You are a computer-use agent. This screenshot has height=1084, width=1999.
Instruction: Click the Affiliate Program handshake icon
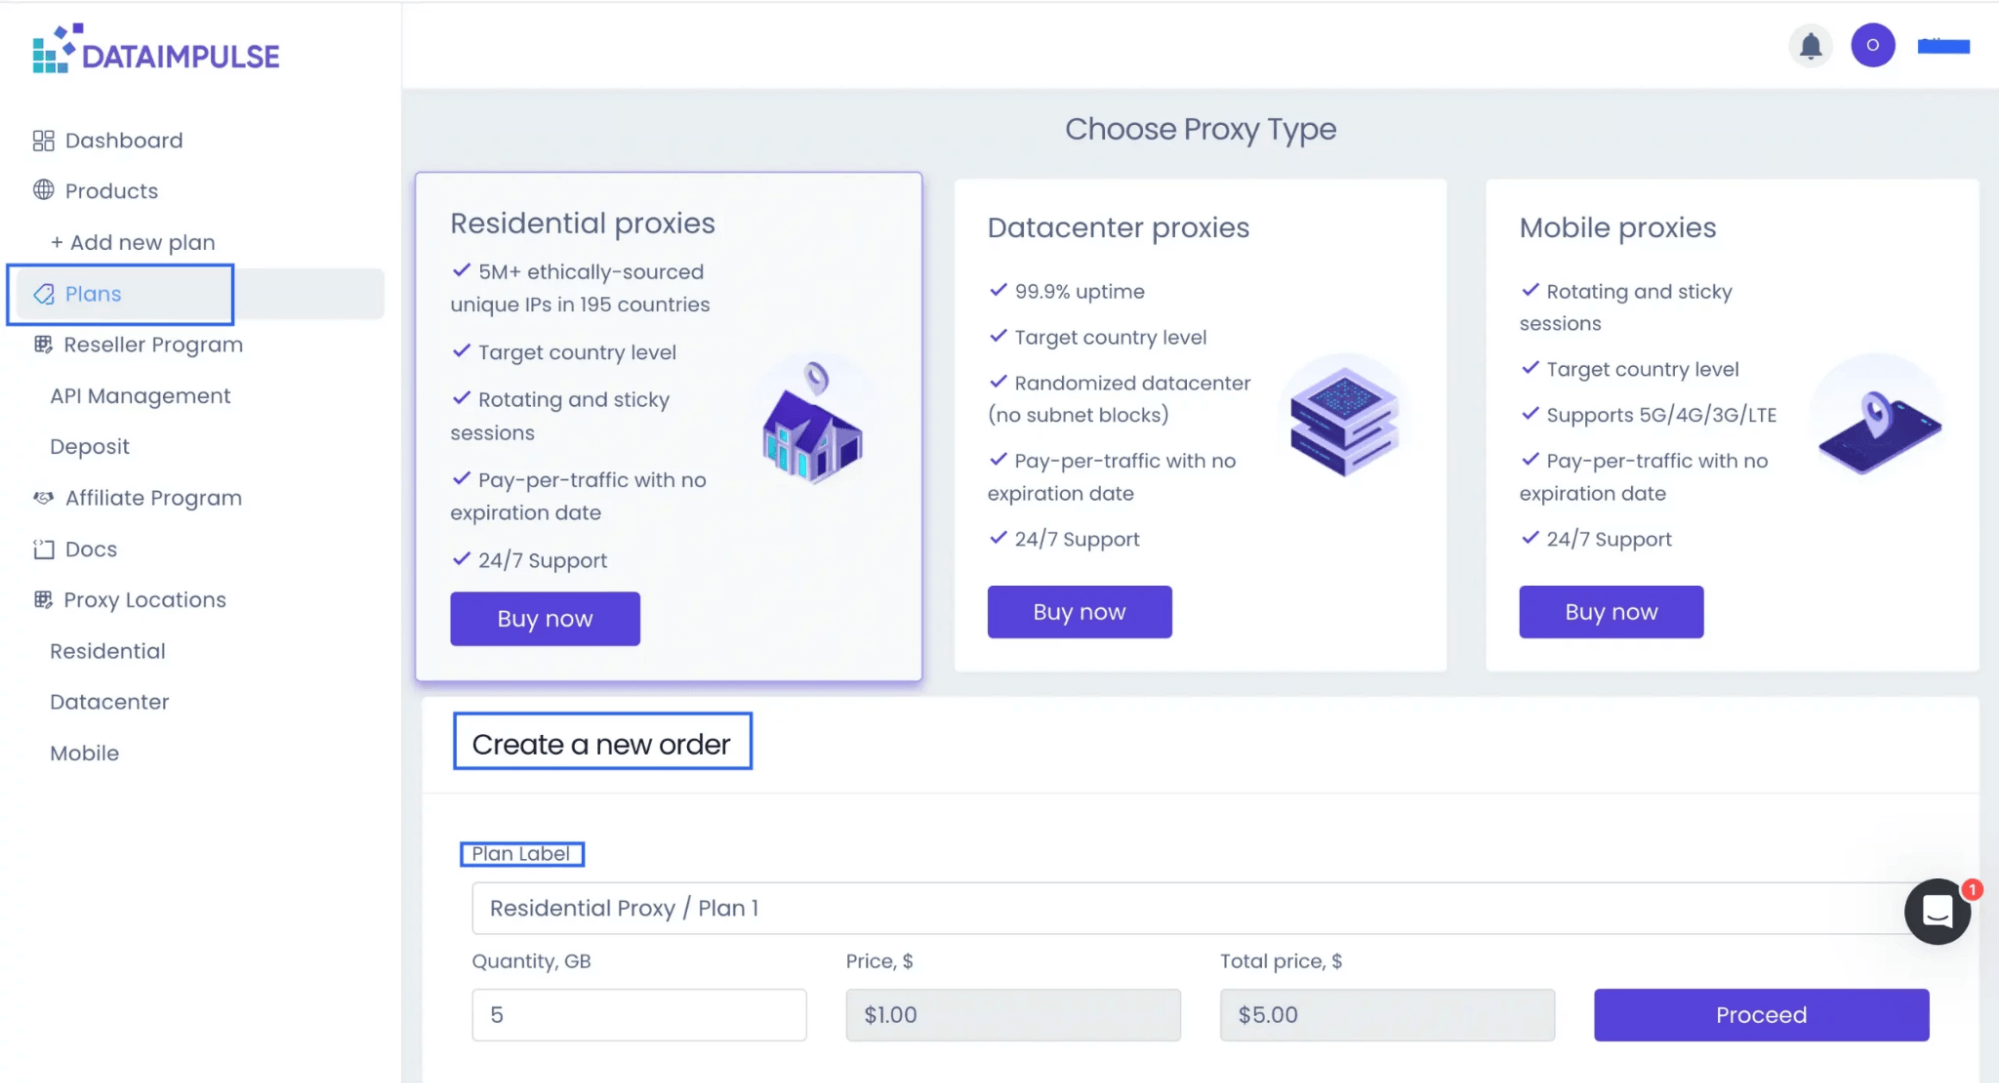[x=43, y=498]
